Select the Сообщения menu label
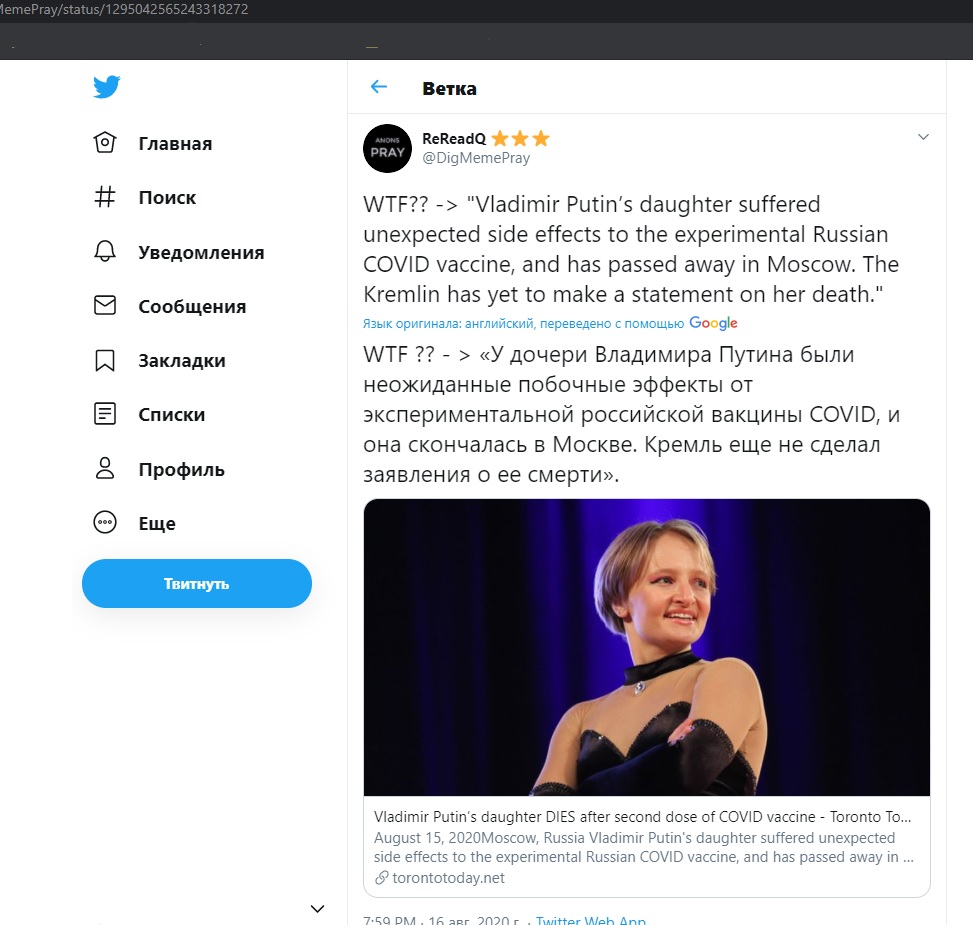 click(192, 306)
